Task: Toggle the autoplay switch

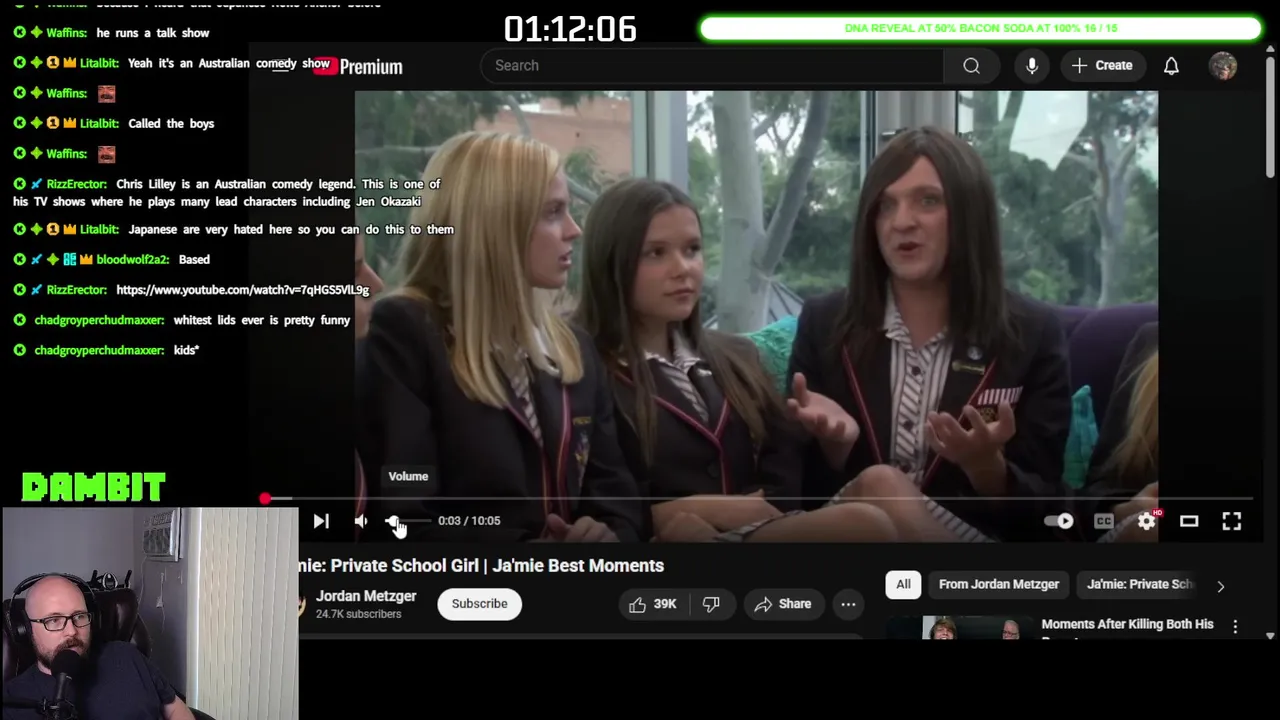Action: click(x=1059, y=521)
